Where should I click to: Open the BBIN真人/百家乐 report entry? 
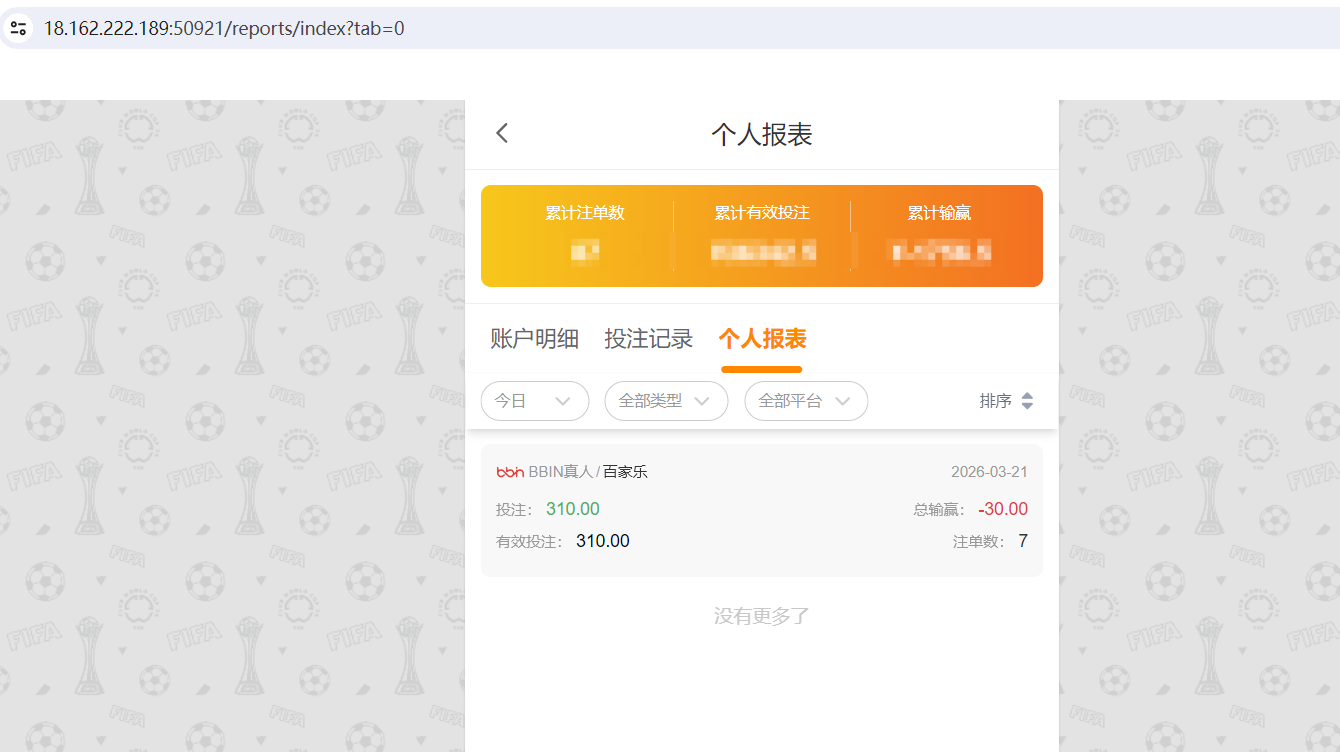pyautogui.click(x=762, y=505)
